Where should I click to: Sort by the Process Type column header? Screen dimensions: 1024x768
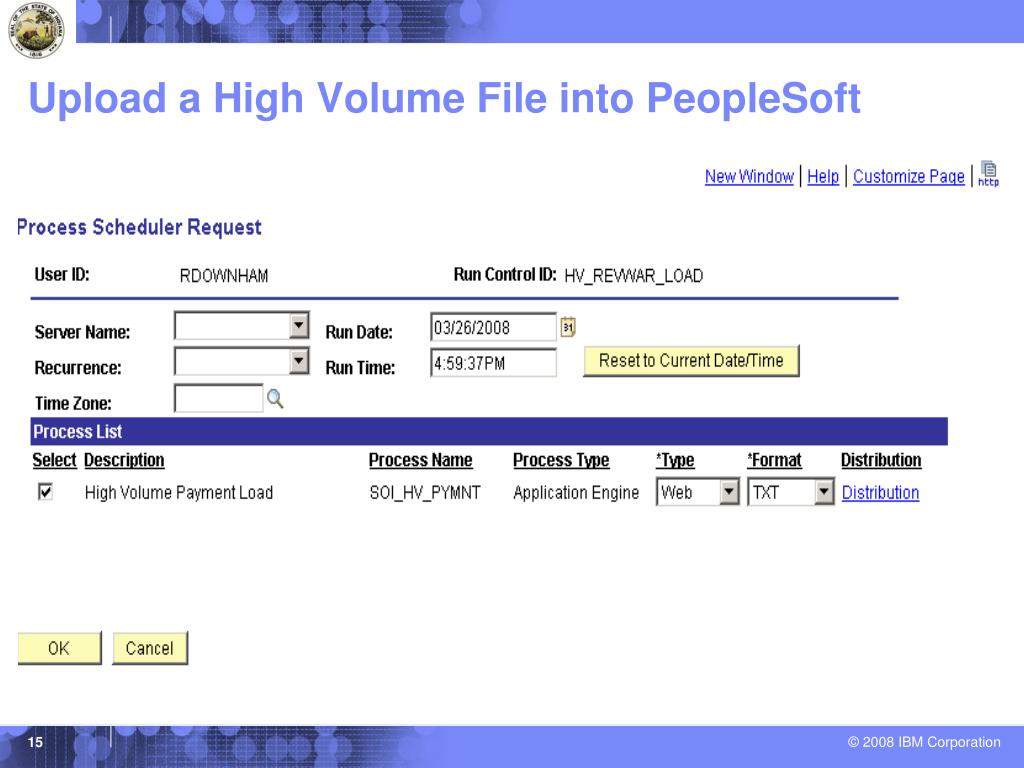[561, 460]
